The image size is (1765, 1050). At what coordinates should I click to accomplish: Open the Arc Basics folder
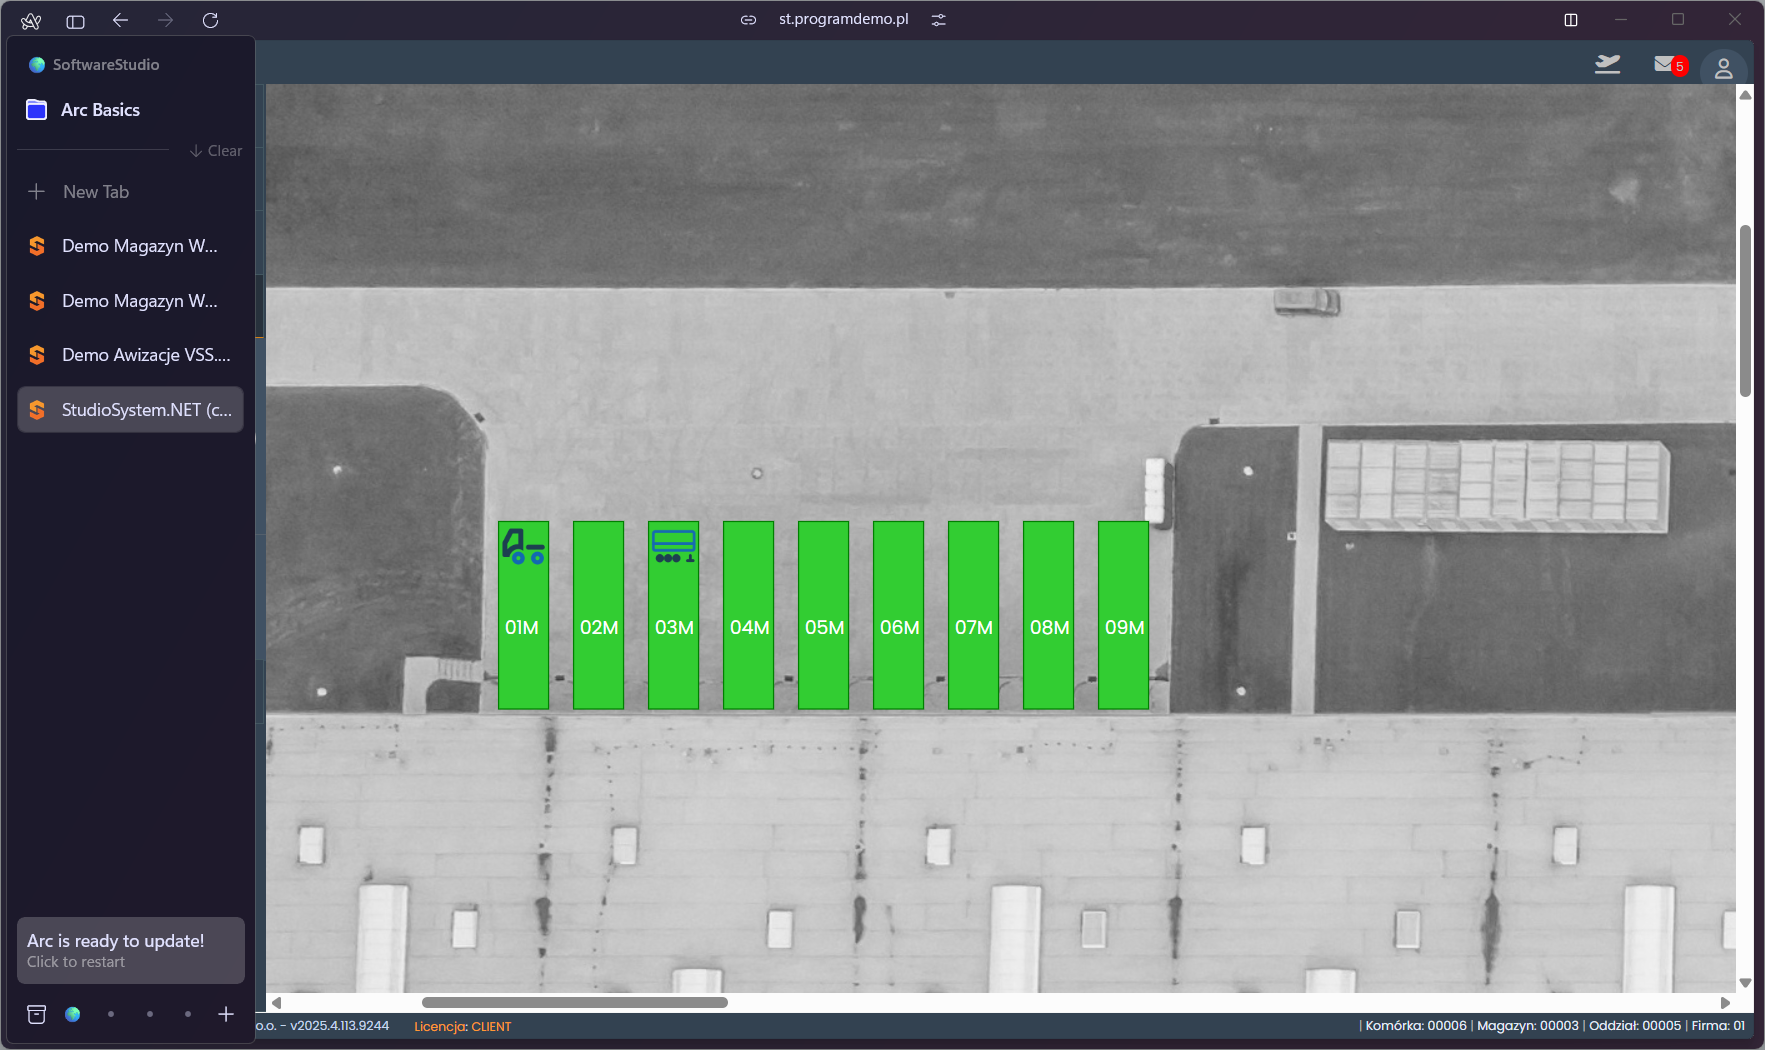pyautogui.click(x=100, y=110)
